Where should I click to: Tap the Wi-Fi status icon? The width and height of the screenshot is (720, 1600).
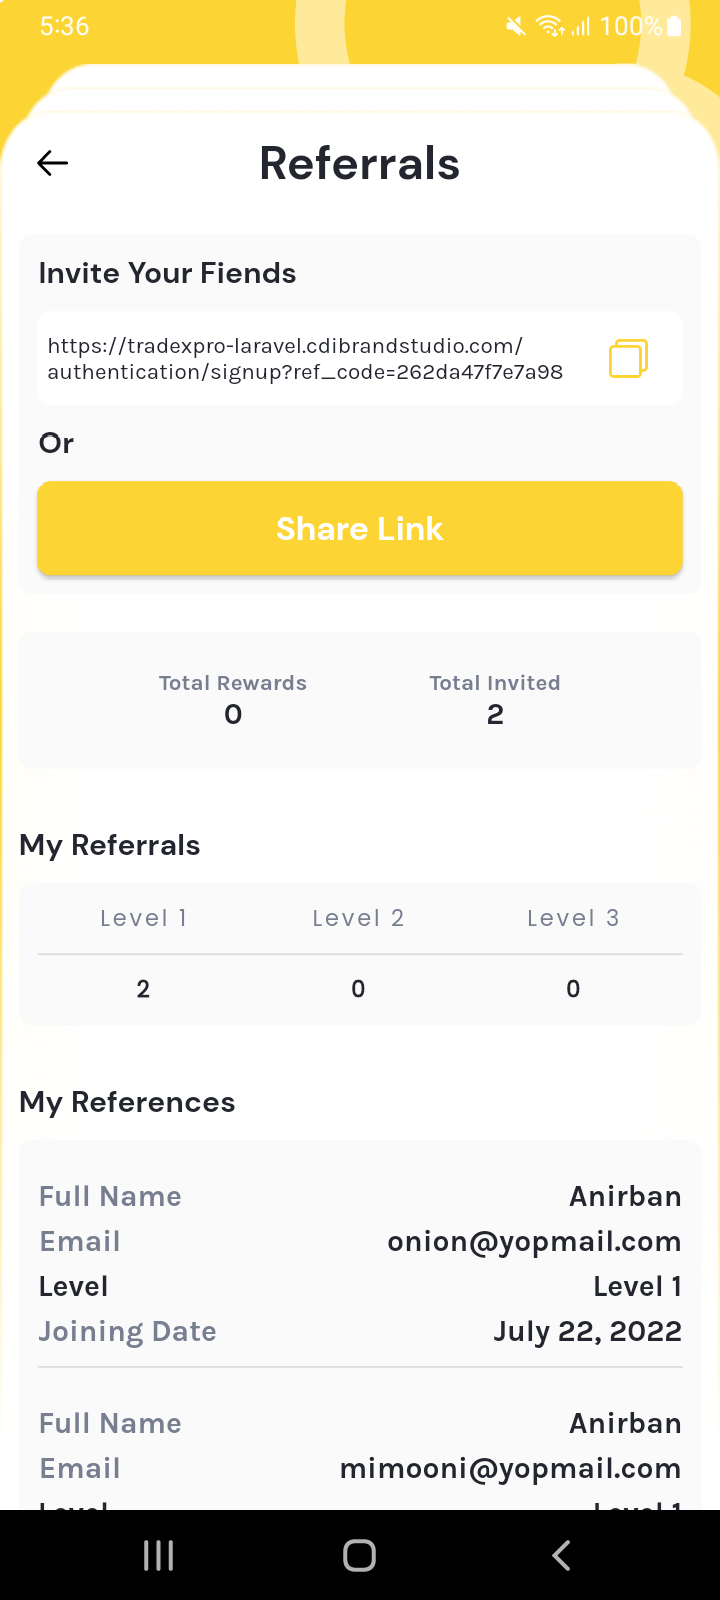tap(550, 26)
